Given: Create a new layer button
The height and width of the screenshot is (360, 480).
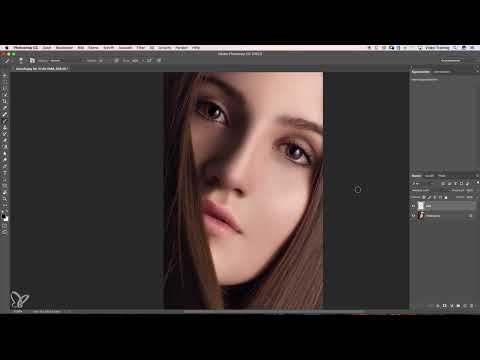Looking at the screenshot, I should tap(465, 305).
